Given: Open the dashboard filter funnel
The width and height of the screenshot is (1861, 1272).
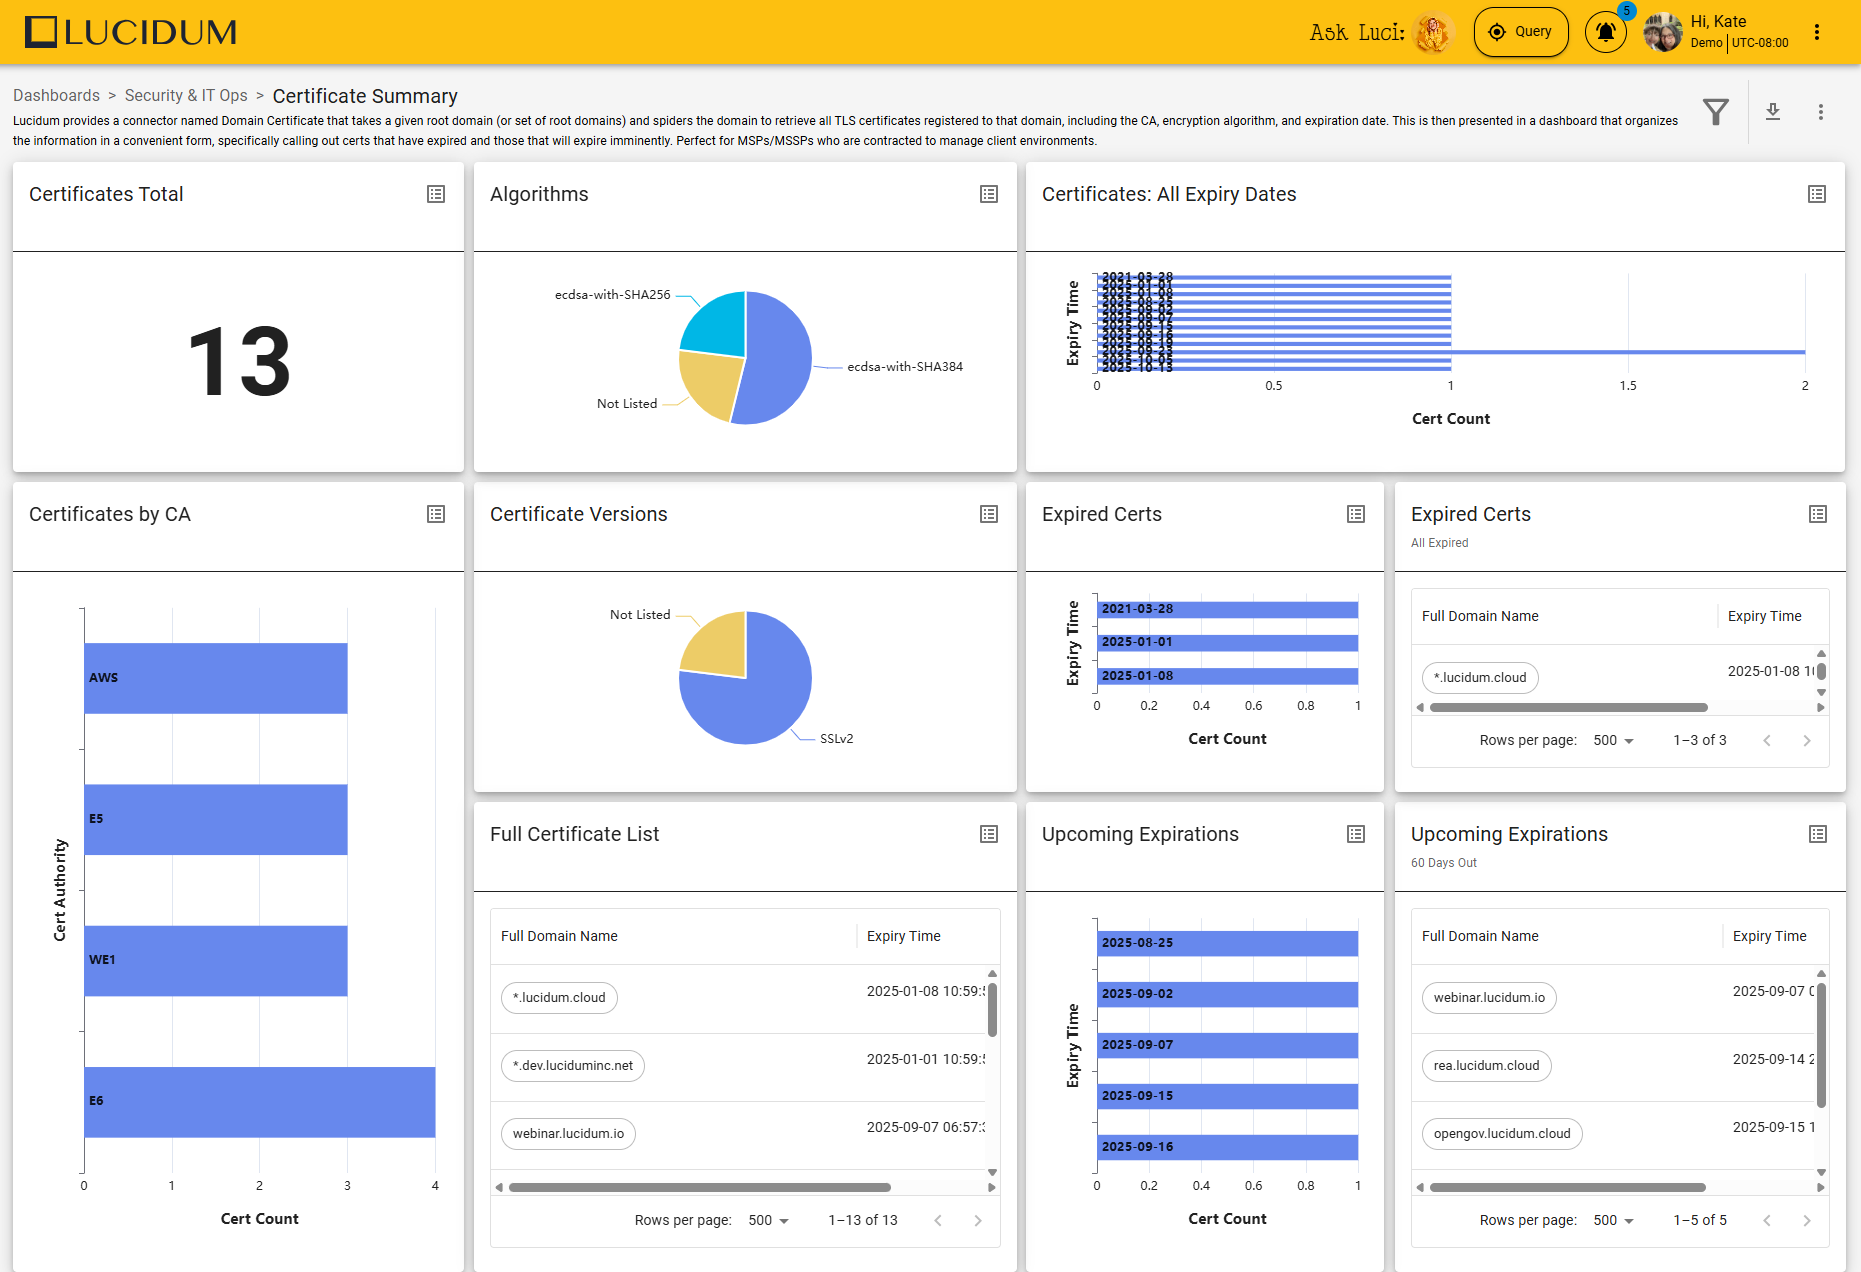Looking at the screenshot, I should (1716, 112).
